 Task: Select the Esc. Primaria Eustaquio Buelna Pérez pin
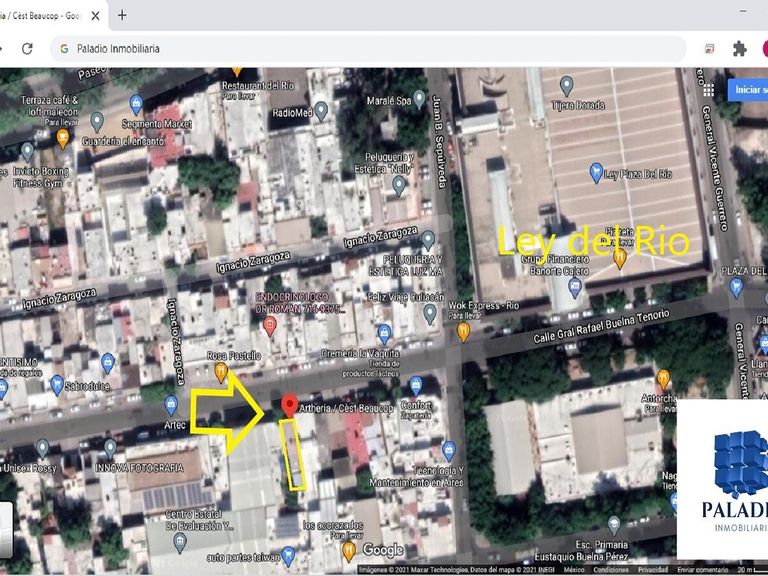(614, 526)
